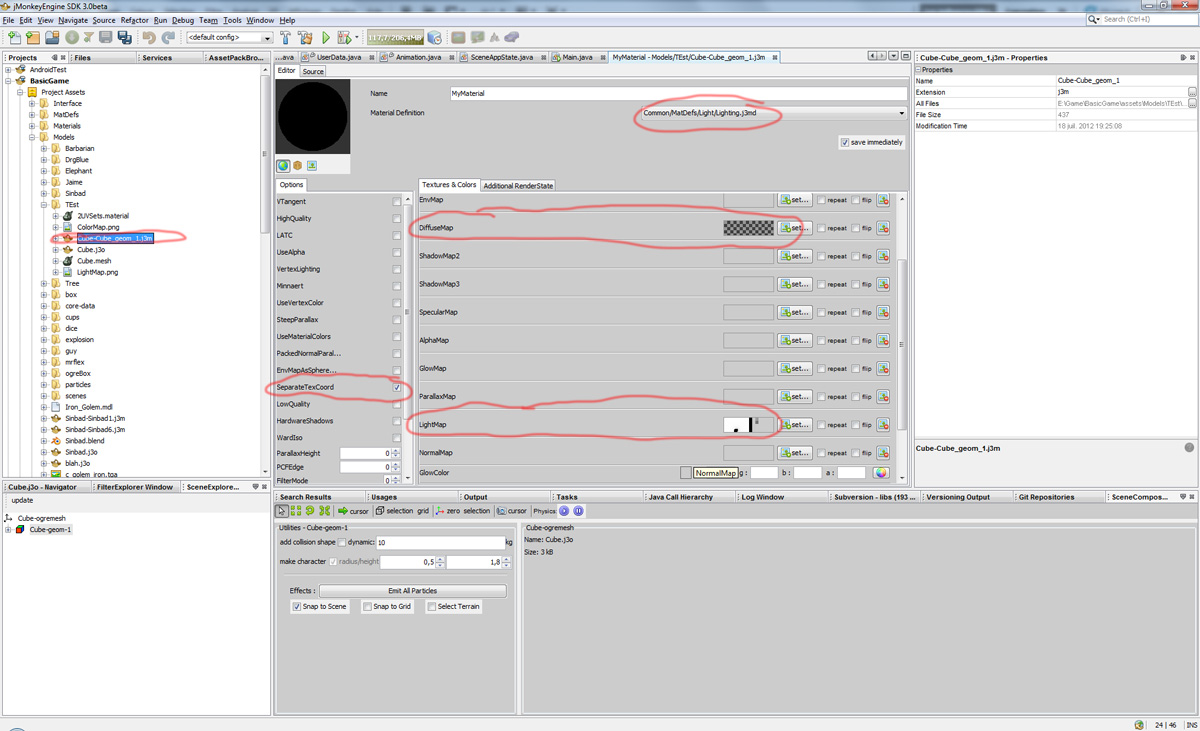This screenshot has width=1200, height=731.
Task: Uncheck the SeparateTexCoord option
Action: [397, 387]
